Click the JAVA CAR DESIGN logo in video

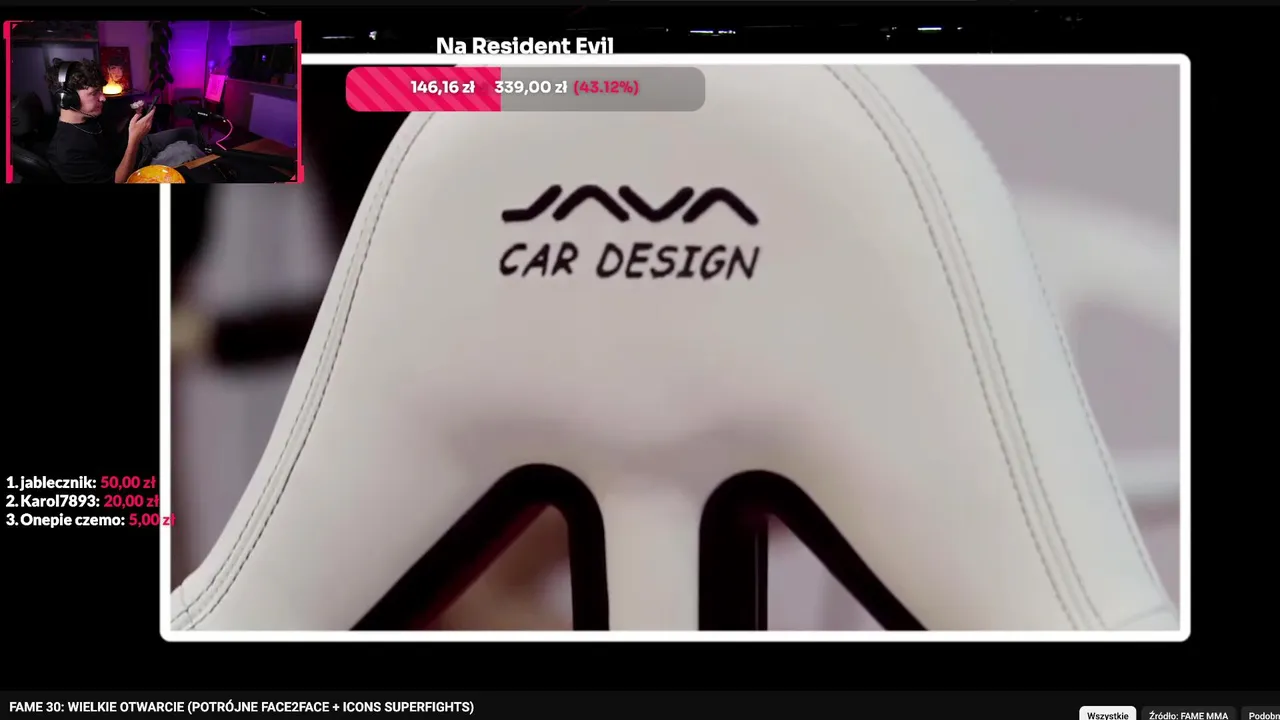[x=629, y=232]
